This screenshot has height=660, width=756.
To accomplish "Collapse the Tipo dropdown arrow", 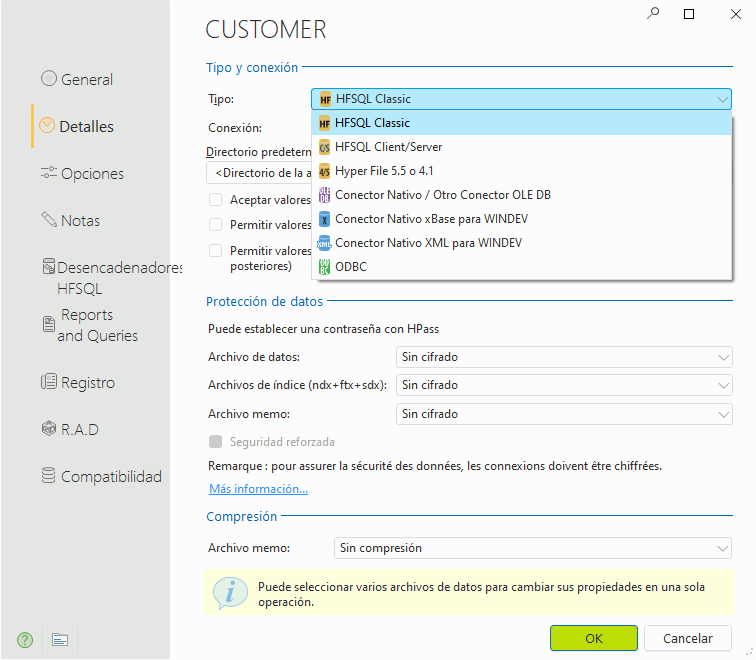I will click(x=722, y=99).
